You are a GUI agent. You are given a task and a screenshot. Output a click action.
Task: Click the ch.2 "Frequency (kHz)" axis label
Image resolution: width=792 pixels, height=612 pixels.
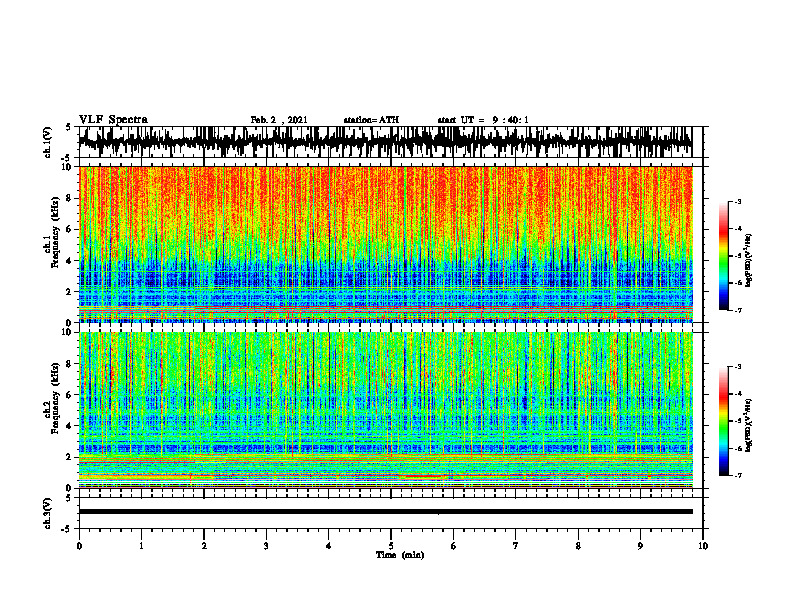click(x=56, y=398)
